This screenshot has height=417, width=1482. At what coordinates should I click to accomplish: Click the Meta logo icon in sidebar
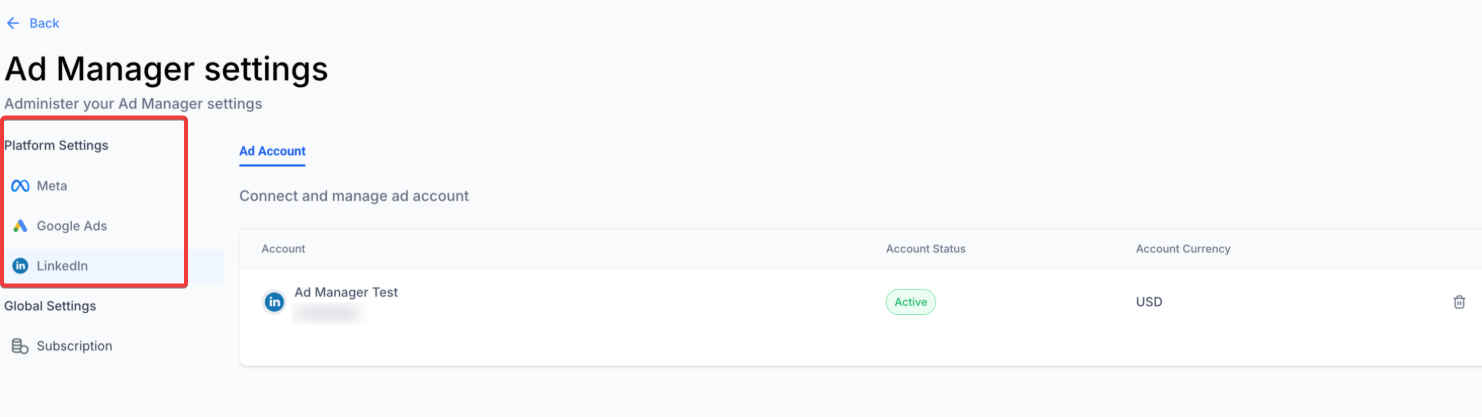tap(20, 186)
